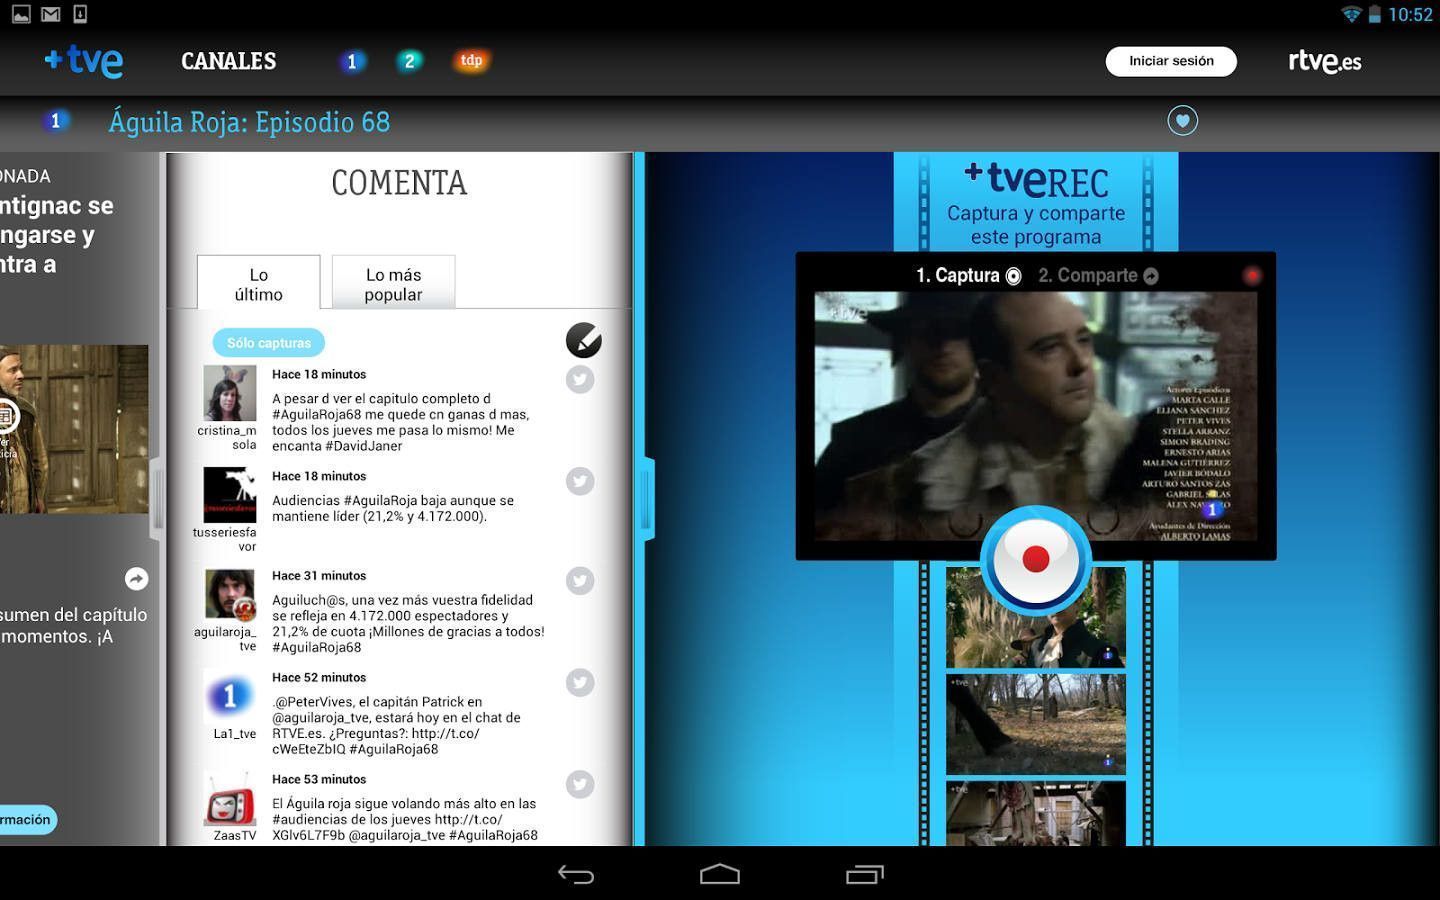Tap the Android back button
This screenshot has height=900, width=1440.
pyautogui.click(x=576, y=874)
